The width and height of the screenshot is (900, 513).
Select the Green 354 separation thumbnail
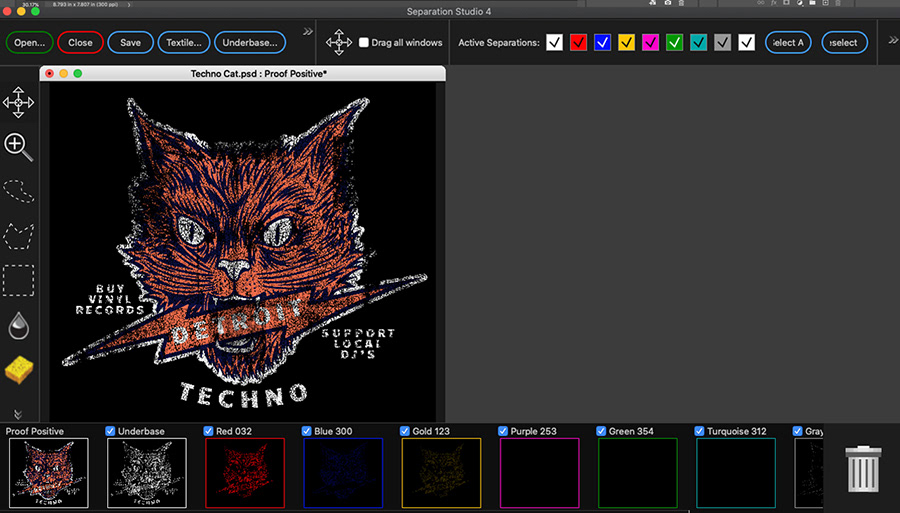click(x=638, y=473)
